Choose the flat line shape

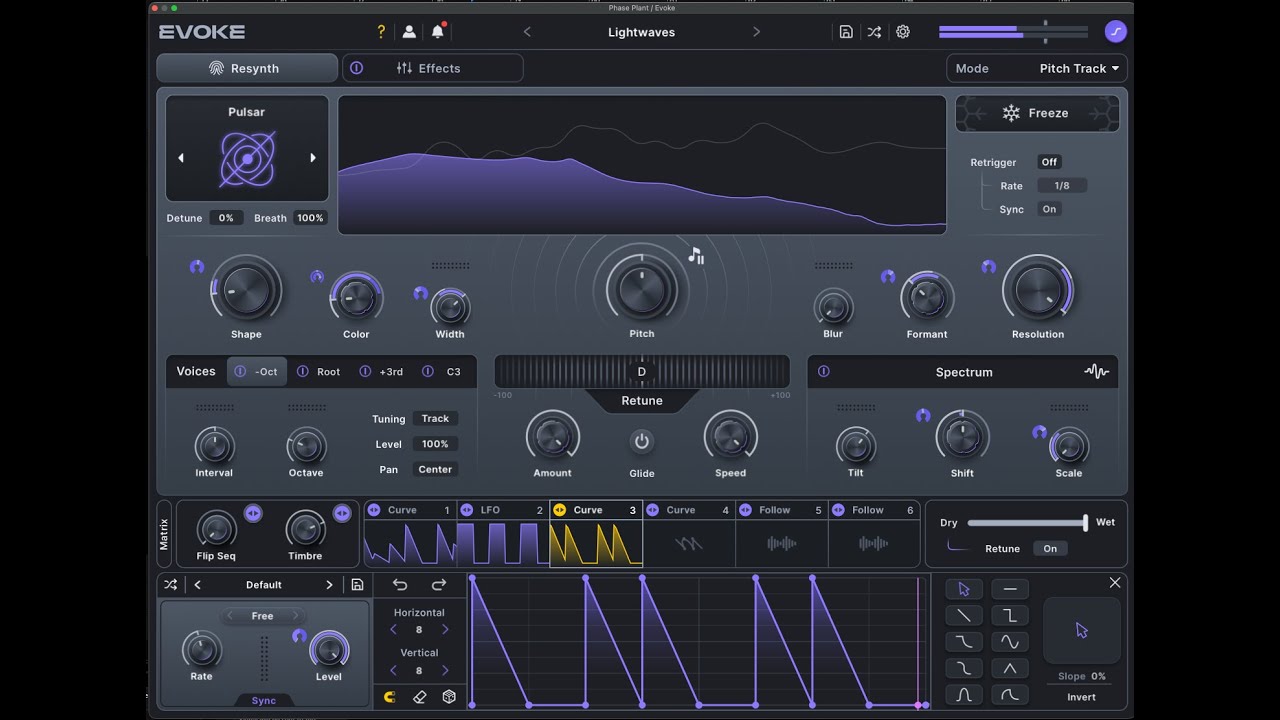(1010, 589)
